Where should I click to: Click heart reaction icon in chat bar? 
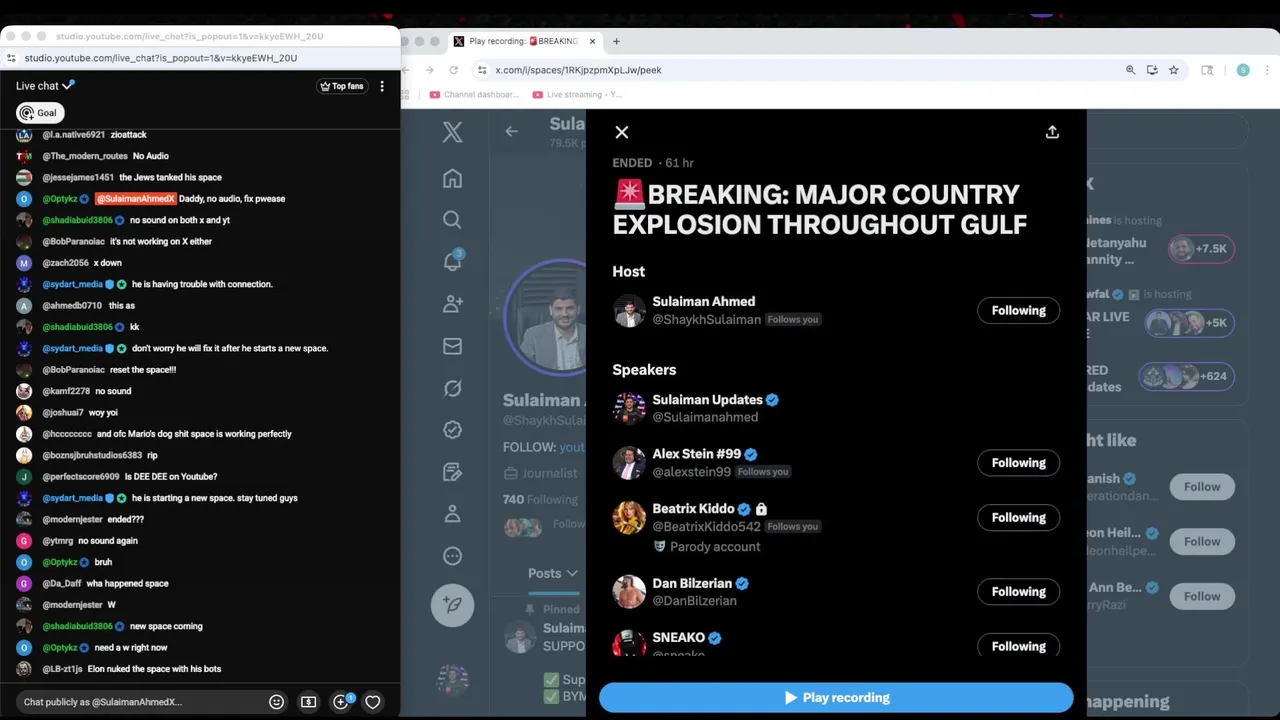click(x=372, y=702)
